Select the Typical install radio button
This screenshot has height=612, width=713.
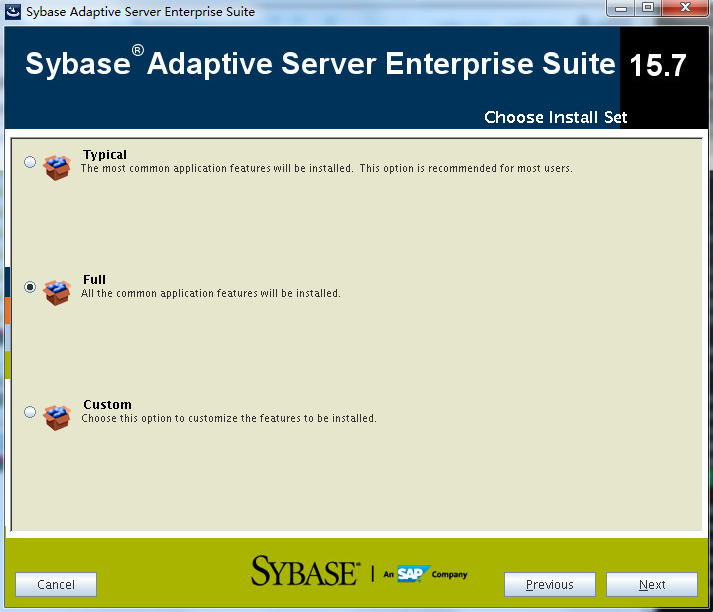30,162
